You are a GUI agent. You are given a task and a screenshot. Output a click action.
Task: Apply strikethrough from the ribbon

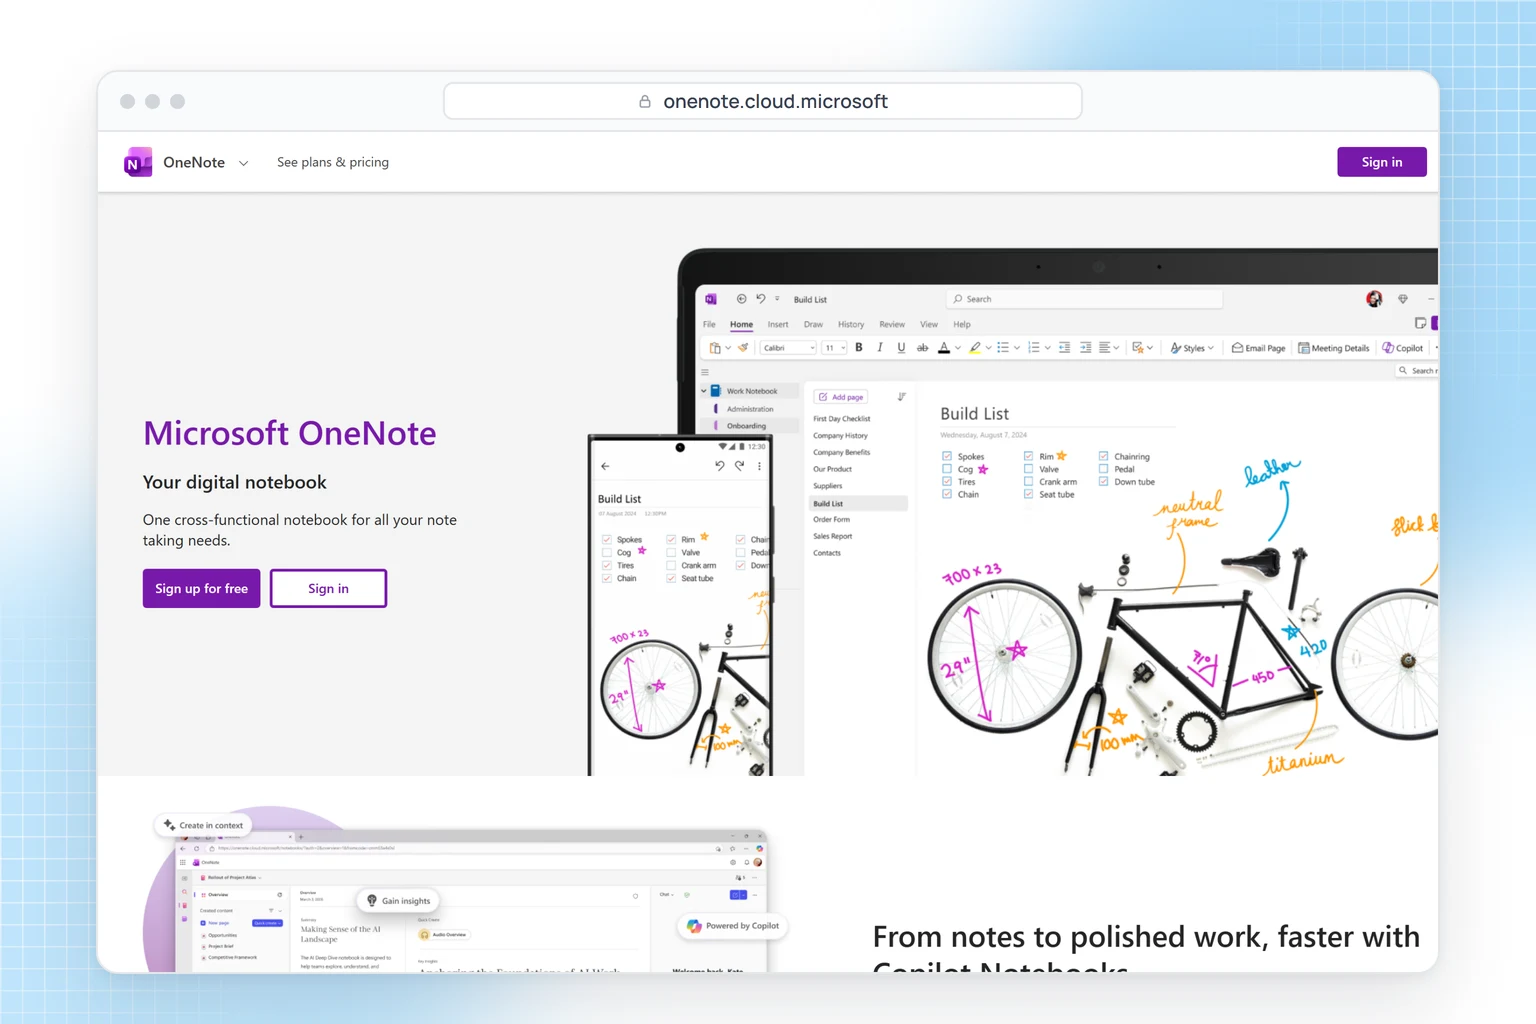[922, 348]
